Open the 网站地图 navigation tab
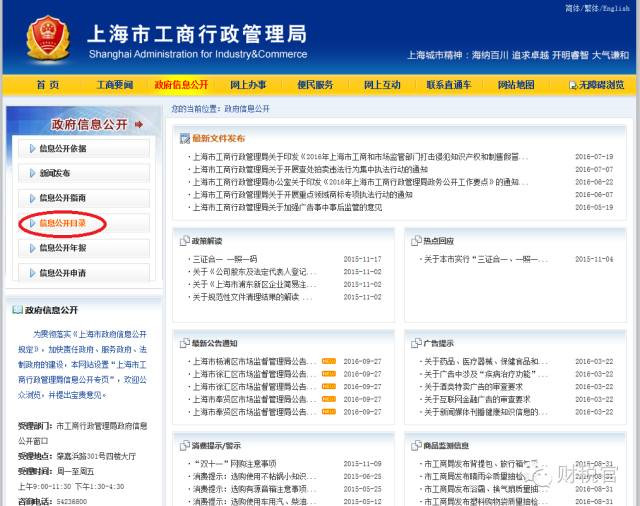Image resolution: width=640 pixels, height=506 pixels. click(x=516, y=85)
